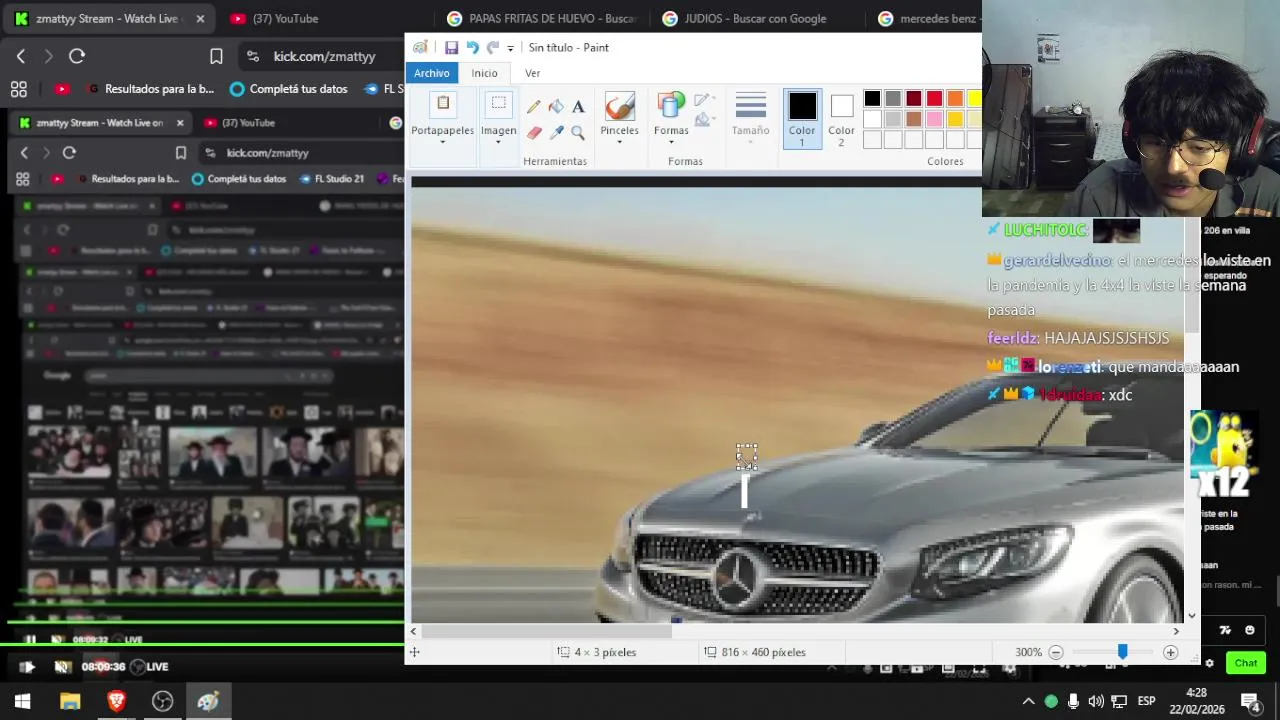
Task: Click the Paint zoom out minus button
Action: click(x=1056, y=652)
